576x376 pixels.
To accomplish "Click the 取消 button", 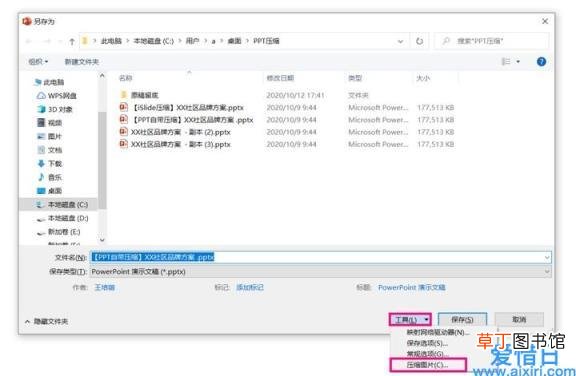I will pos(519,319).
